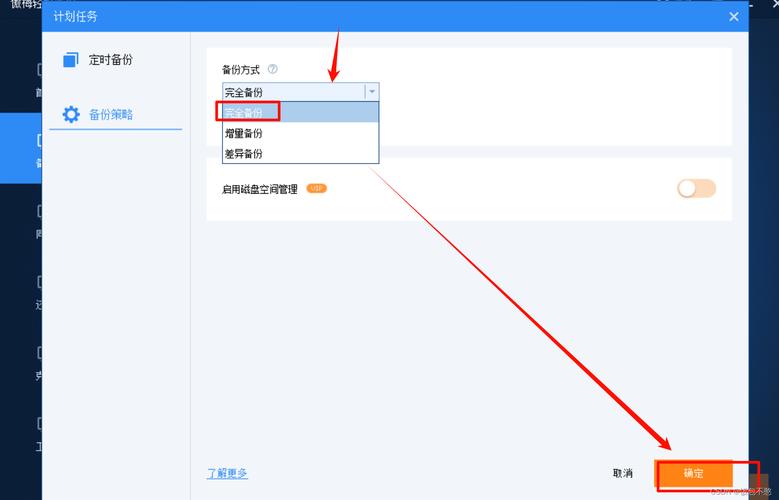779x500 pixels.
Task: Collapse the 备份方式 dropdown arrow
Action: coord(372,92)
